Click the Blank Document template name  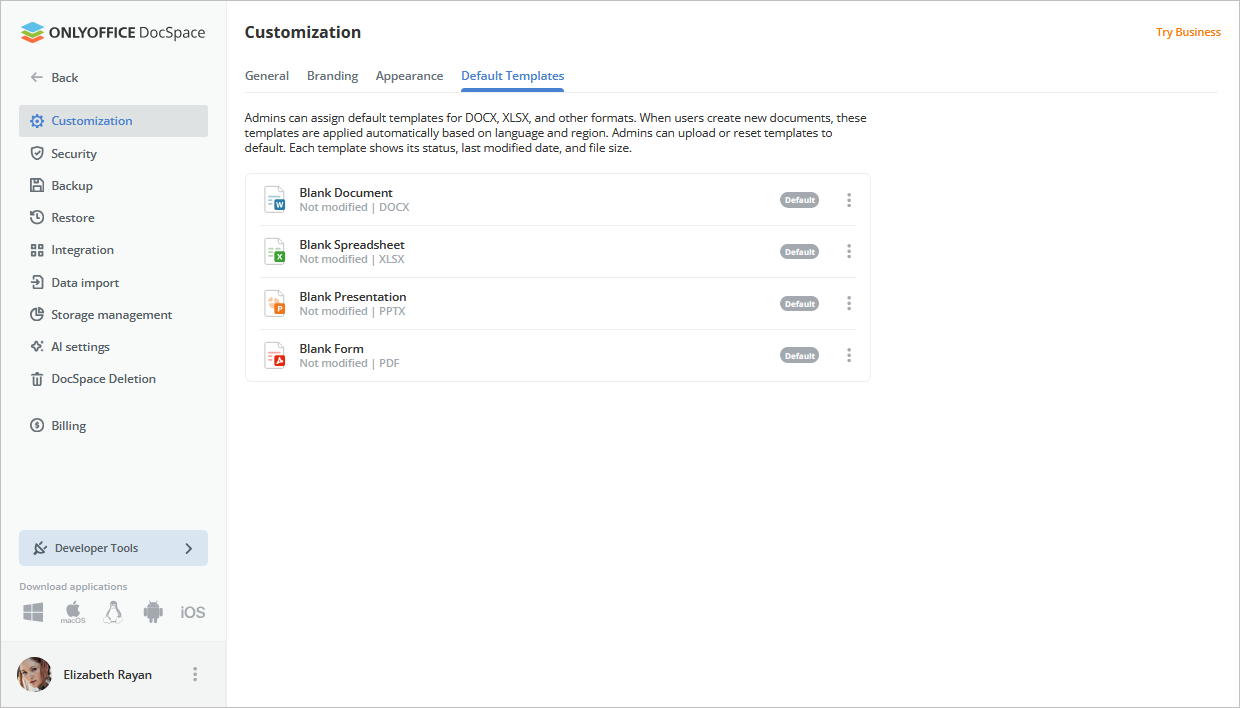tap(346, 192)
